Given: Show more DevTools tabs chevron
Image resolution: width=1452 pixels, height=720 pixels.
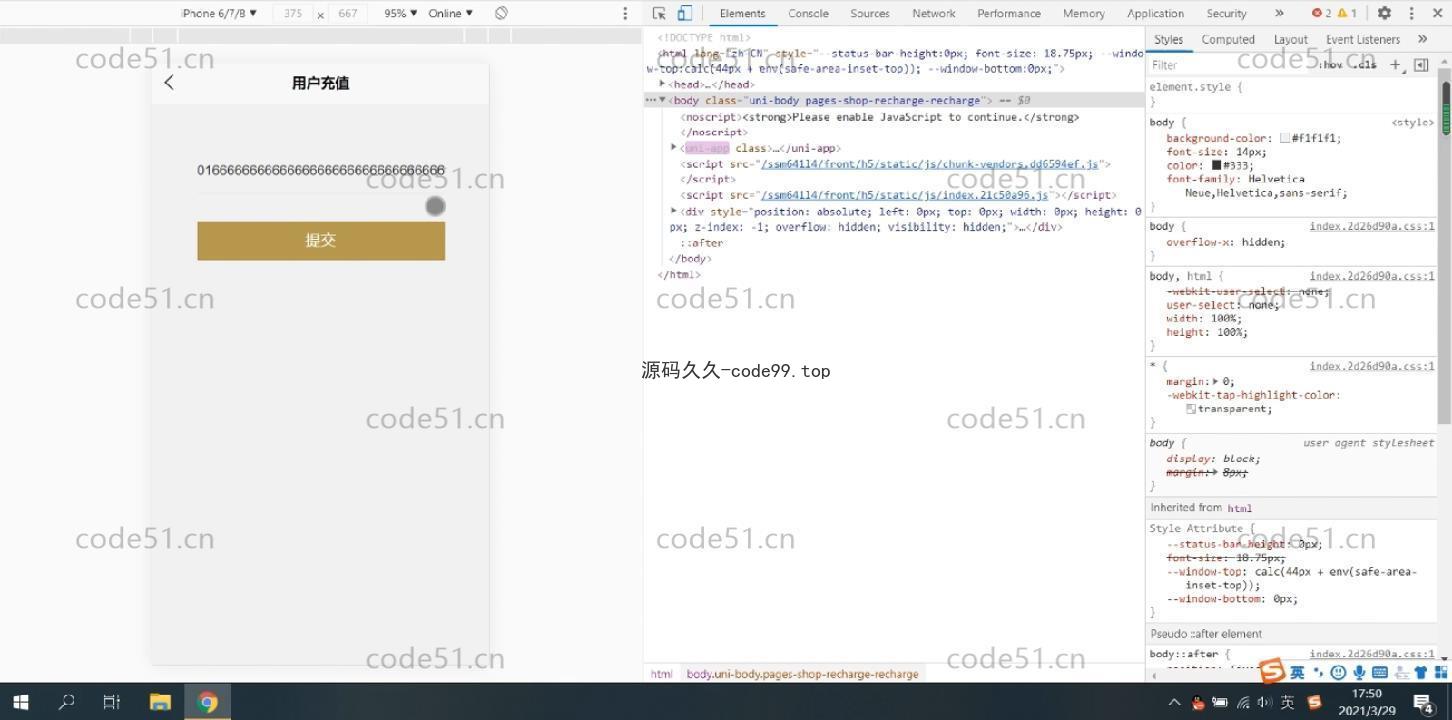Looking at the screenshot, I should click(x=1279, y=13).
